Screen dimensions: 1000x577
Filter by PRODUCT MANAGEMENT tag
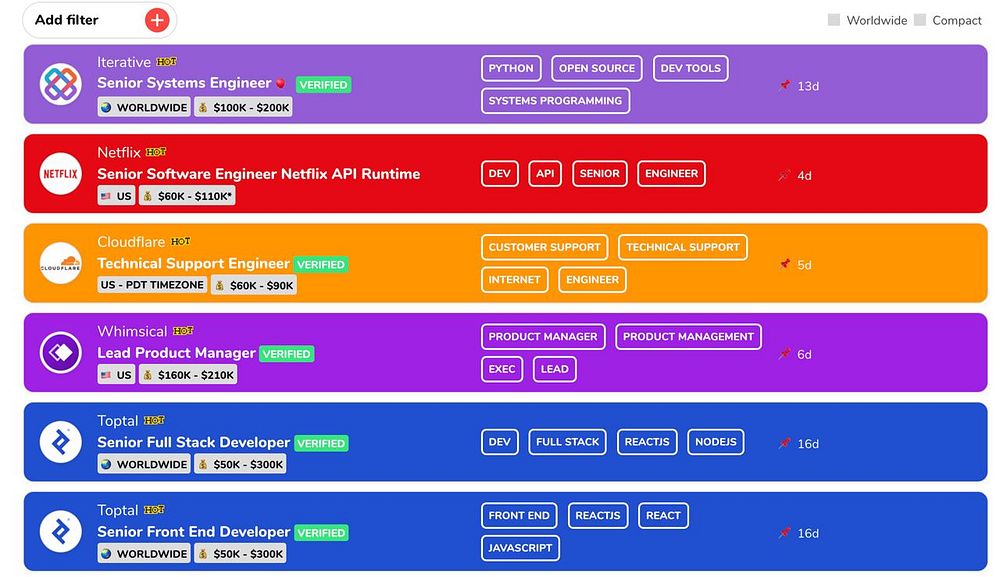688,337
